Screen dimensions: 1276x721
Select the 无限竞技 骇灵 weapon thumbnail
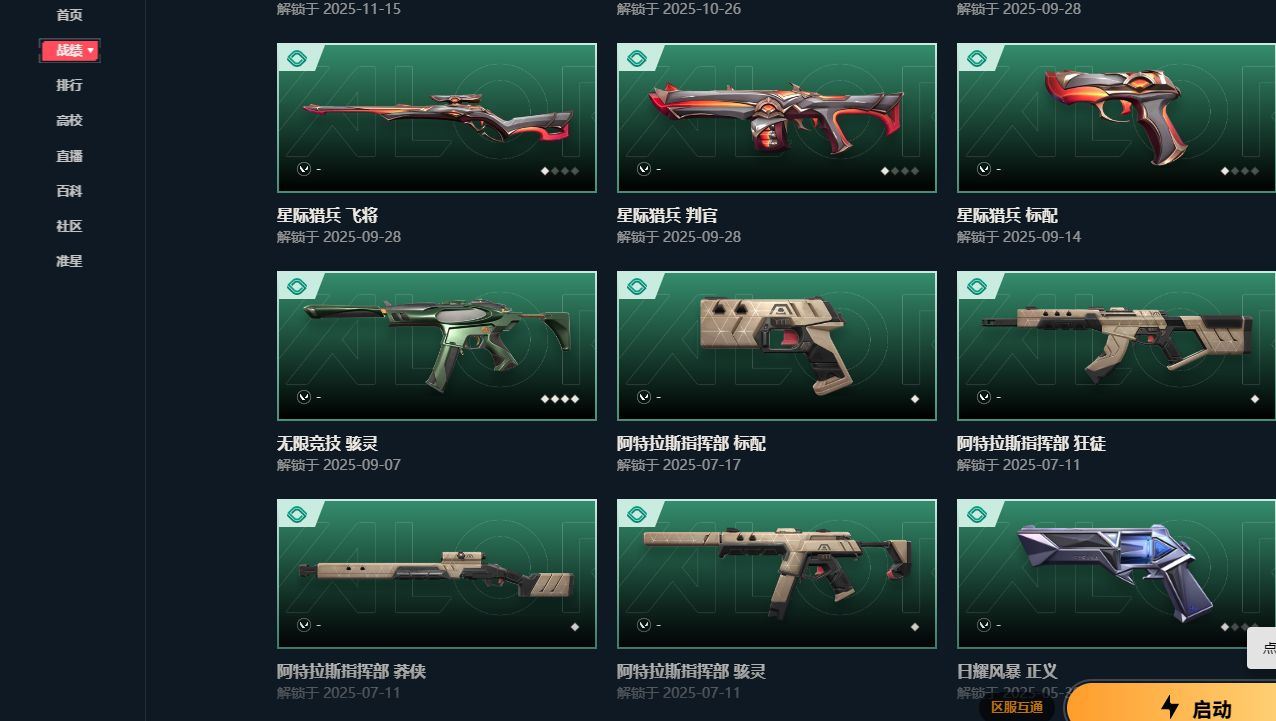coord(437,345)
